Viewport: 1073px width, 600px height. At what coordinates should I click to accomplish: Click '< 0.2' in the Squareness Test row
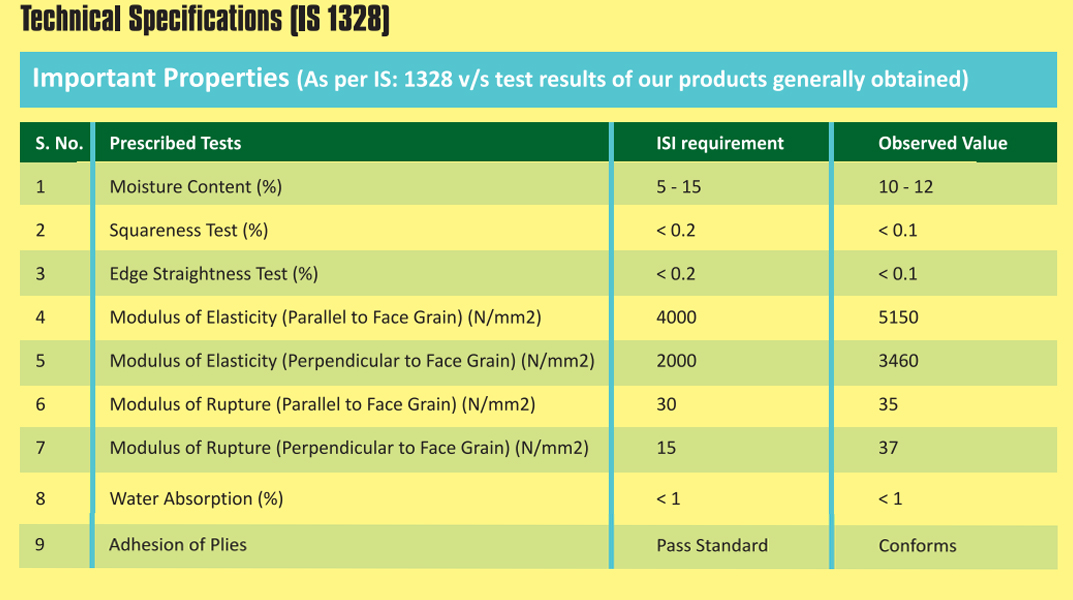pyautogui.click(x=675, y=231)
